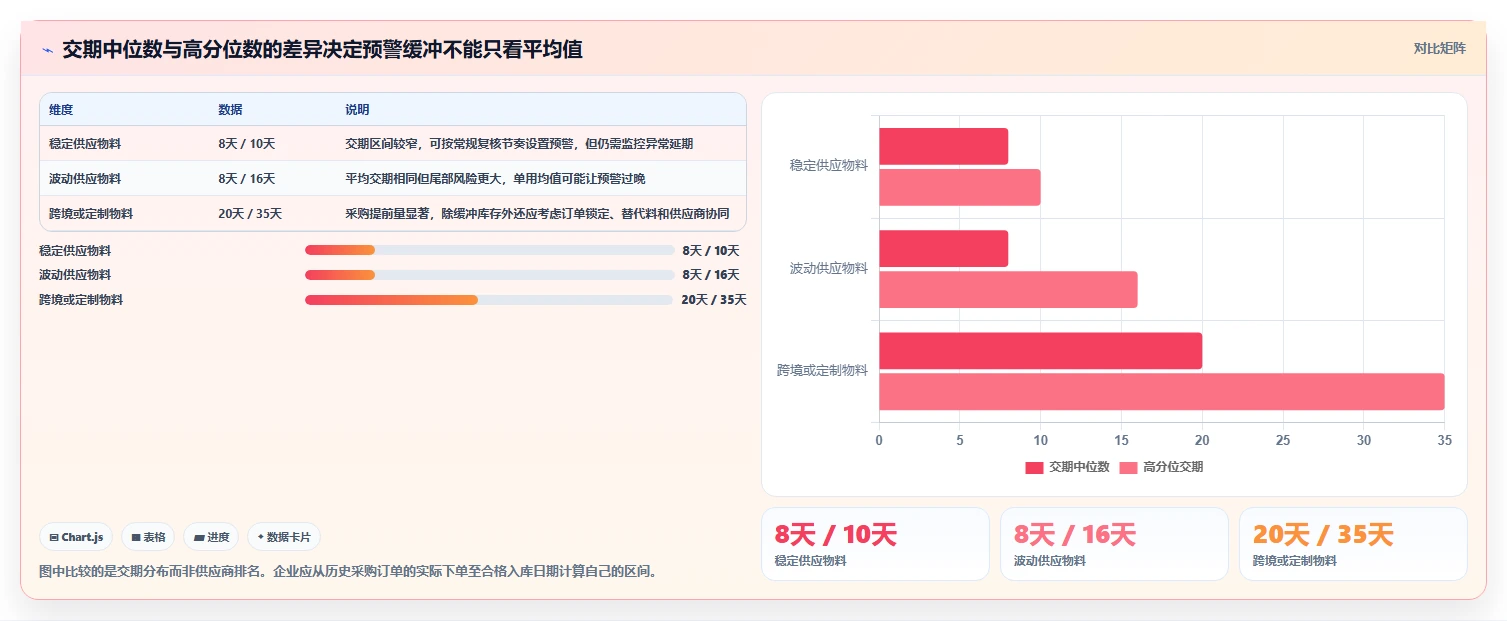Click the footnote text 图中比较的是交期分布

(x=347, y=572)
